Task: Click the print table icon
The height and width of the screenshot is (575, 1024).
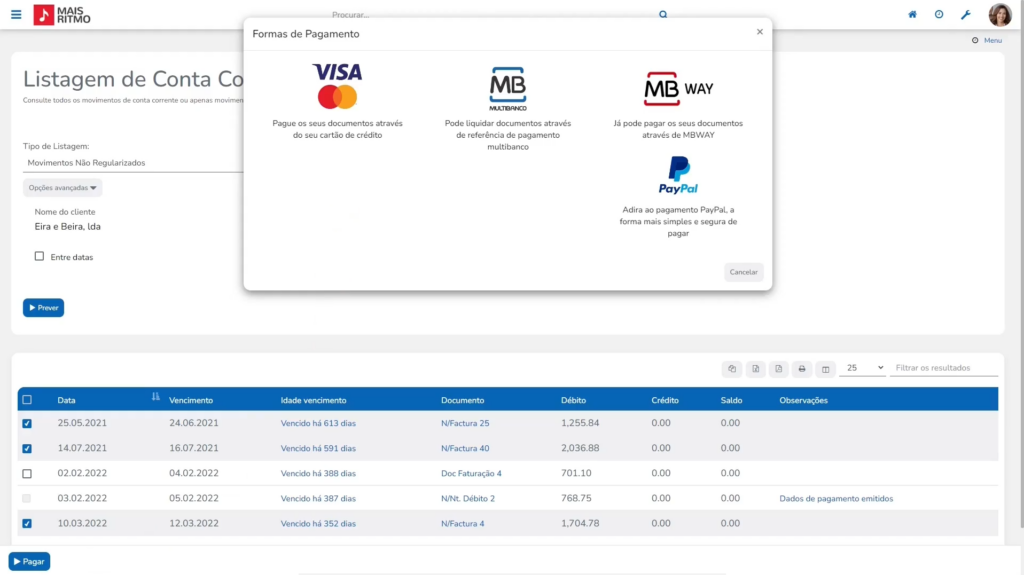Action: (x=802, y=369)
